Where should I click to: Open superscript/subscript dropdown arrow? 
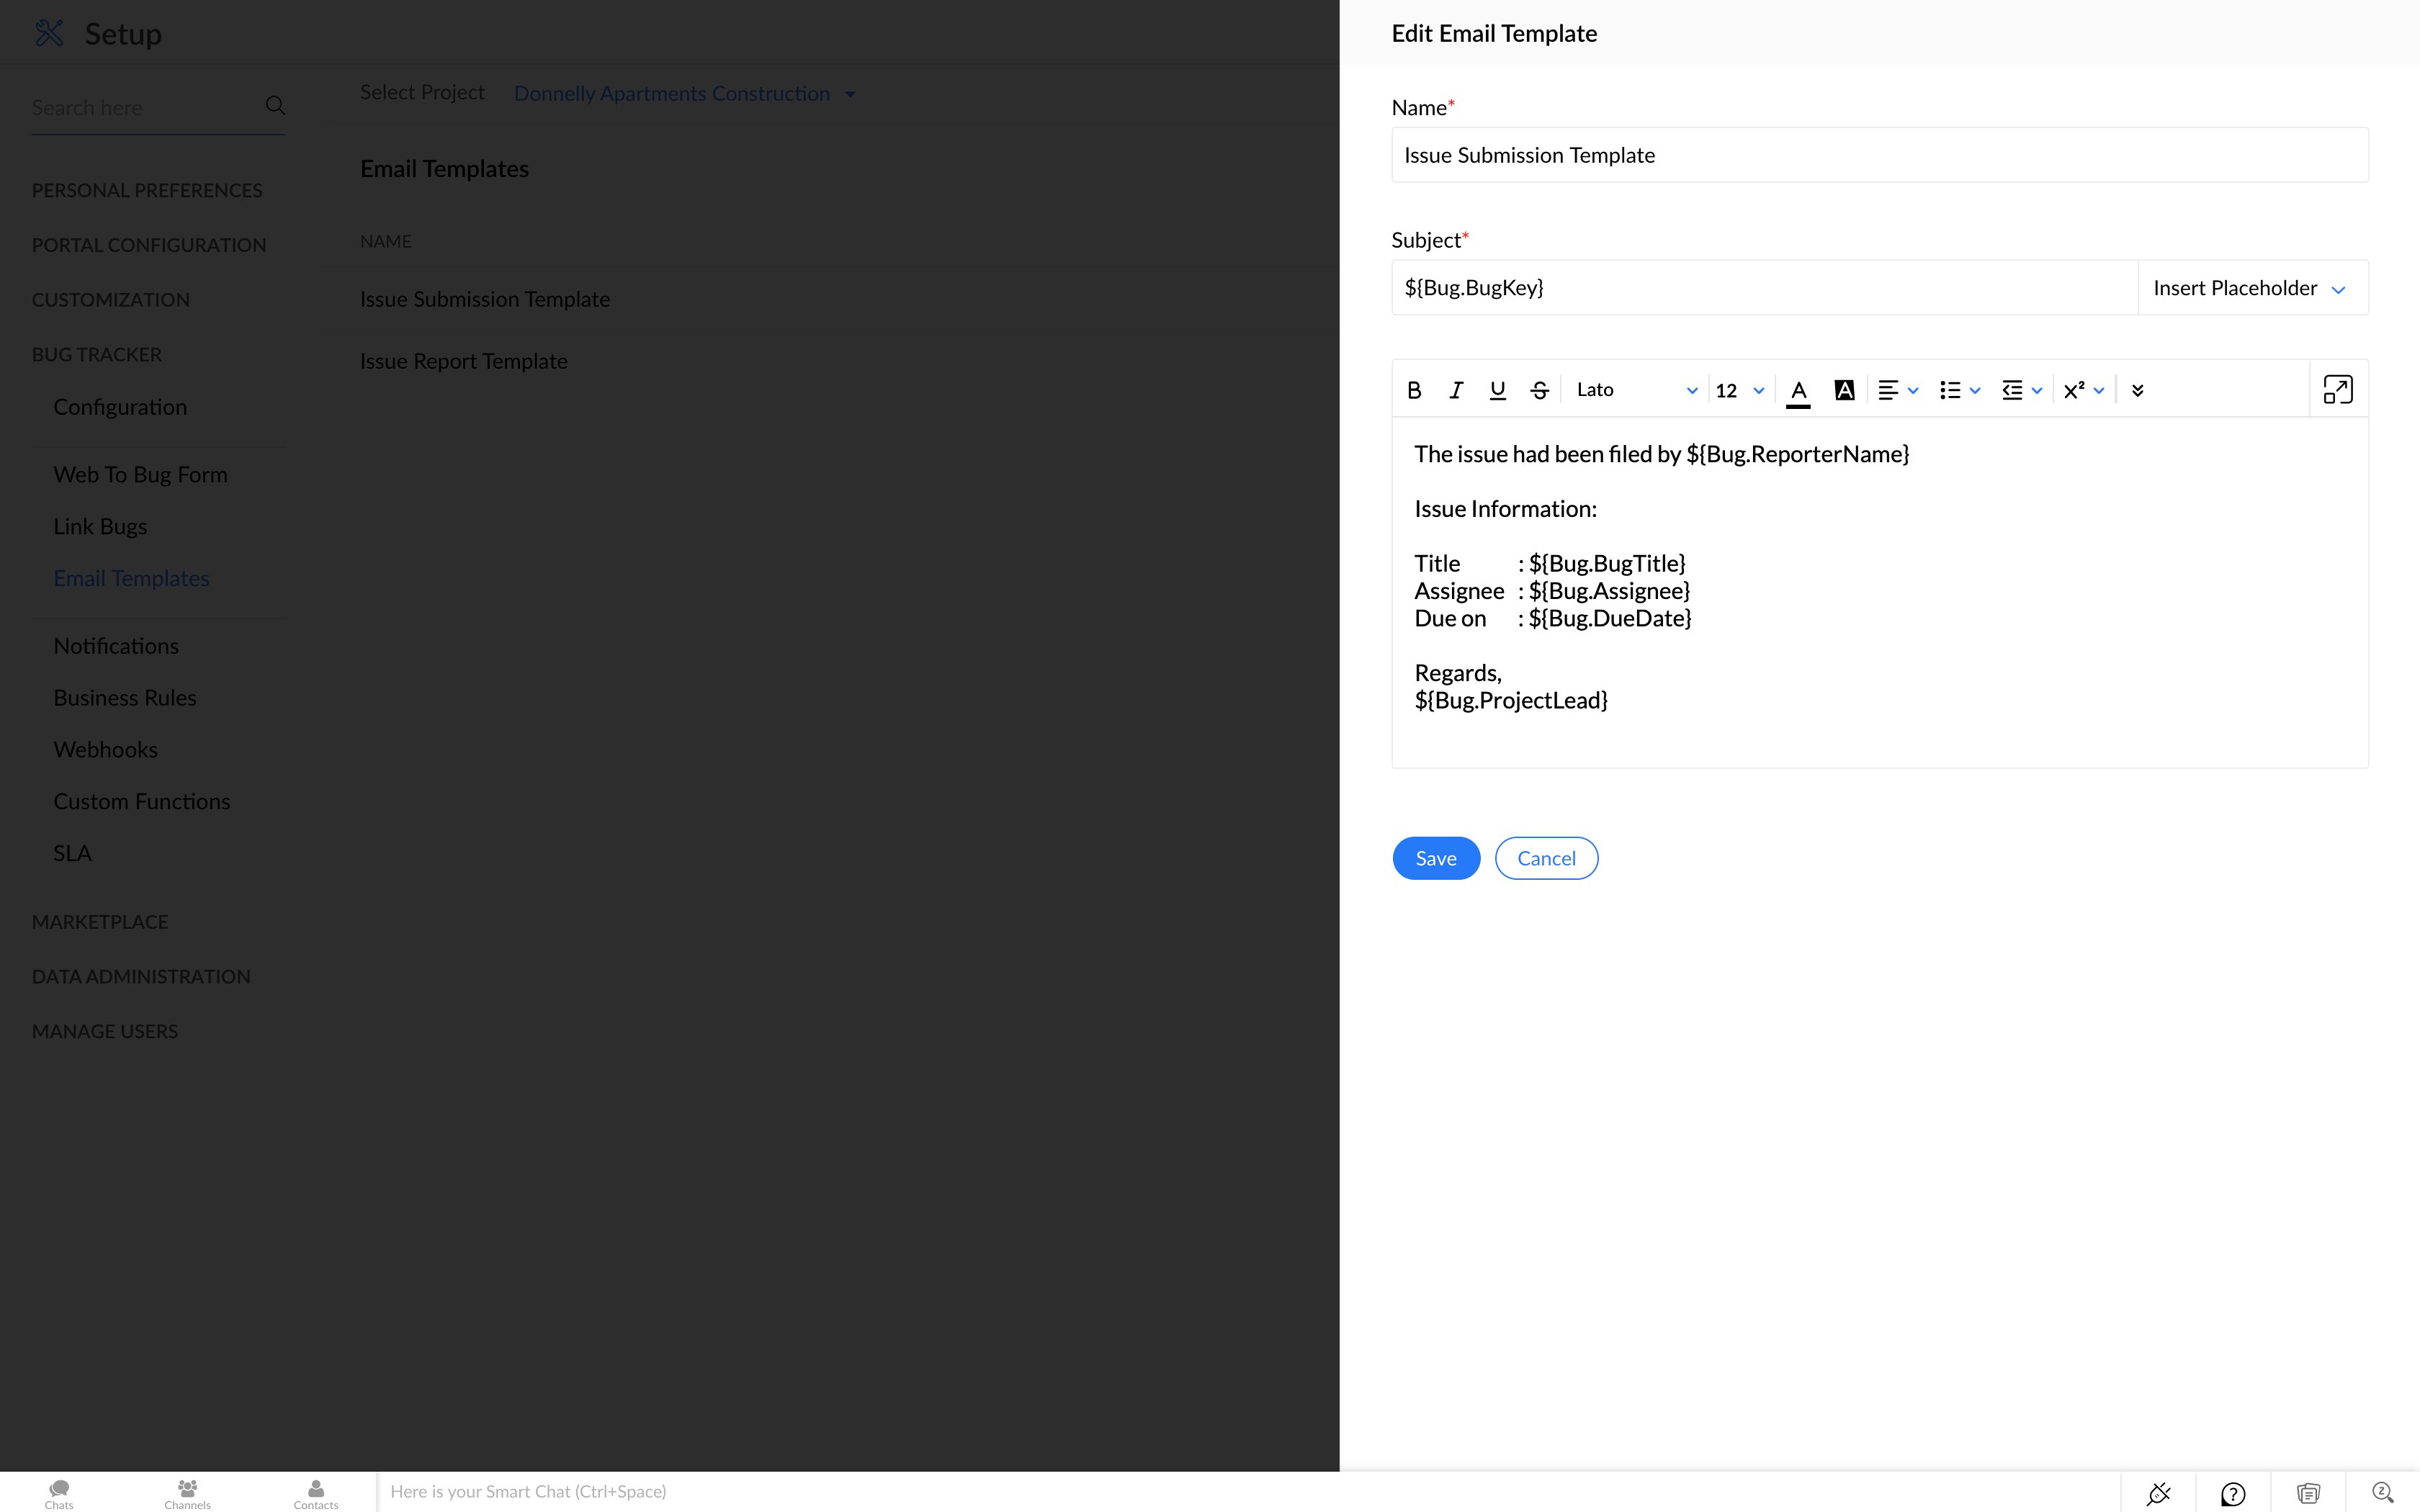click(2099, 391)
